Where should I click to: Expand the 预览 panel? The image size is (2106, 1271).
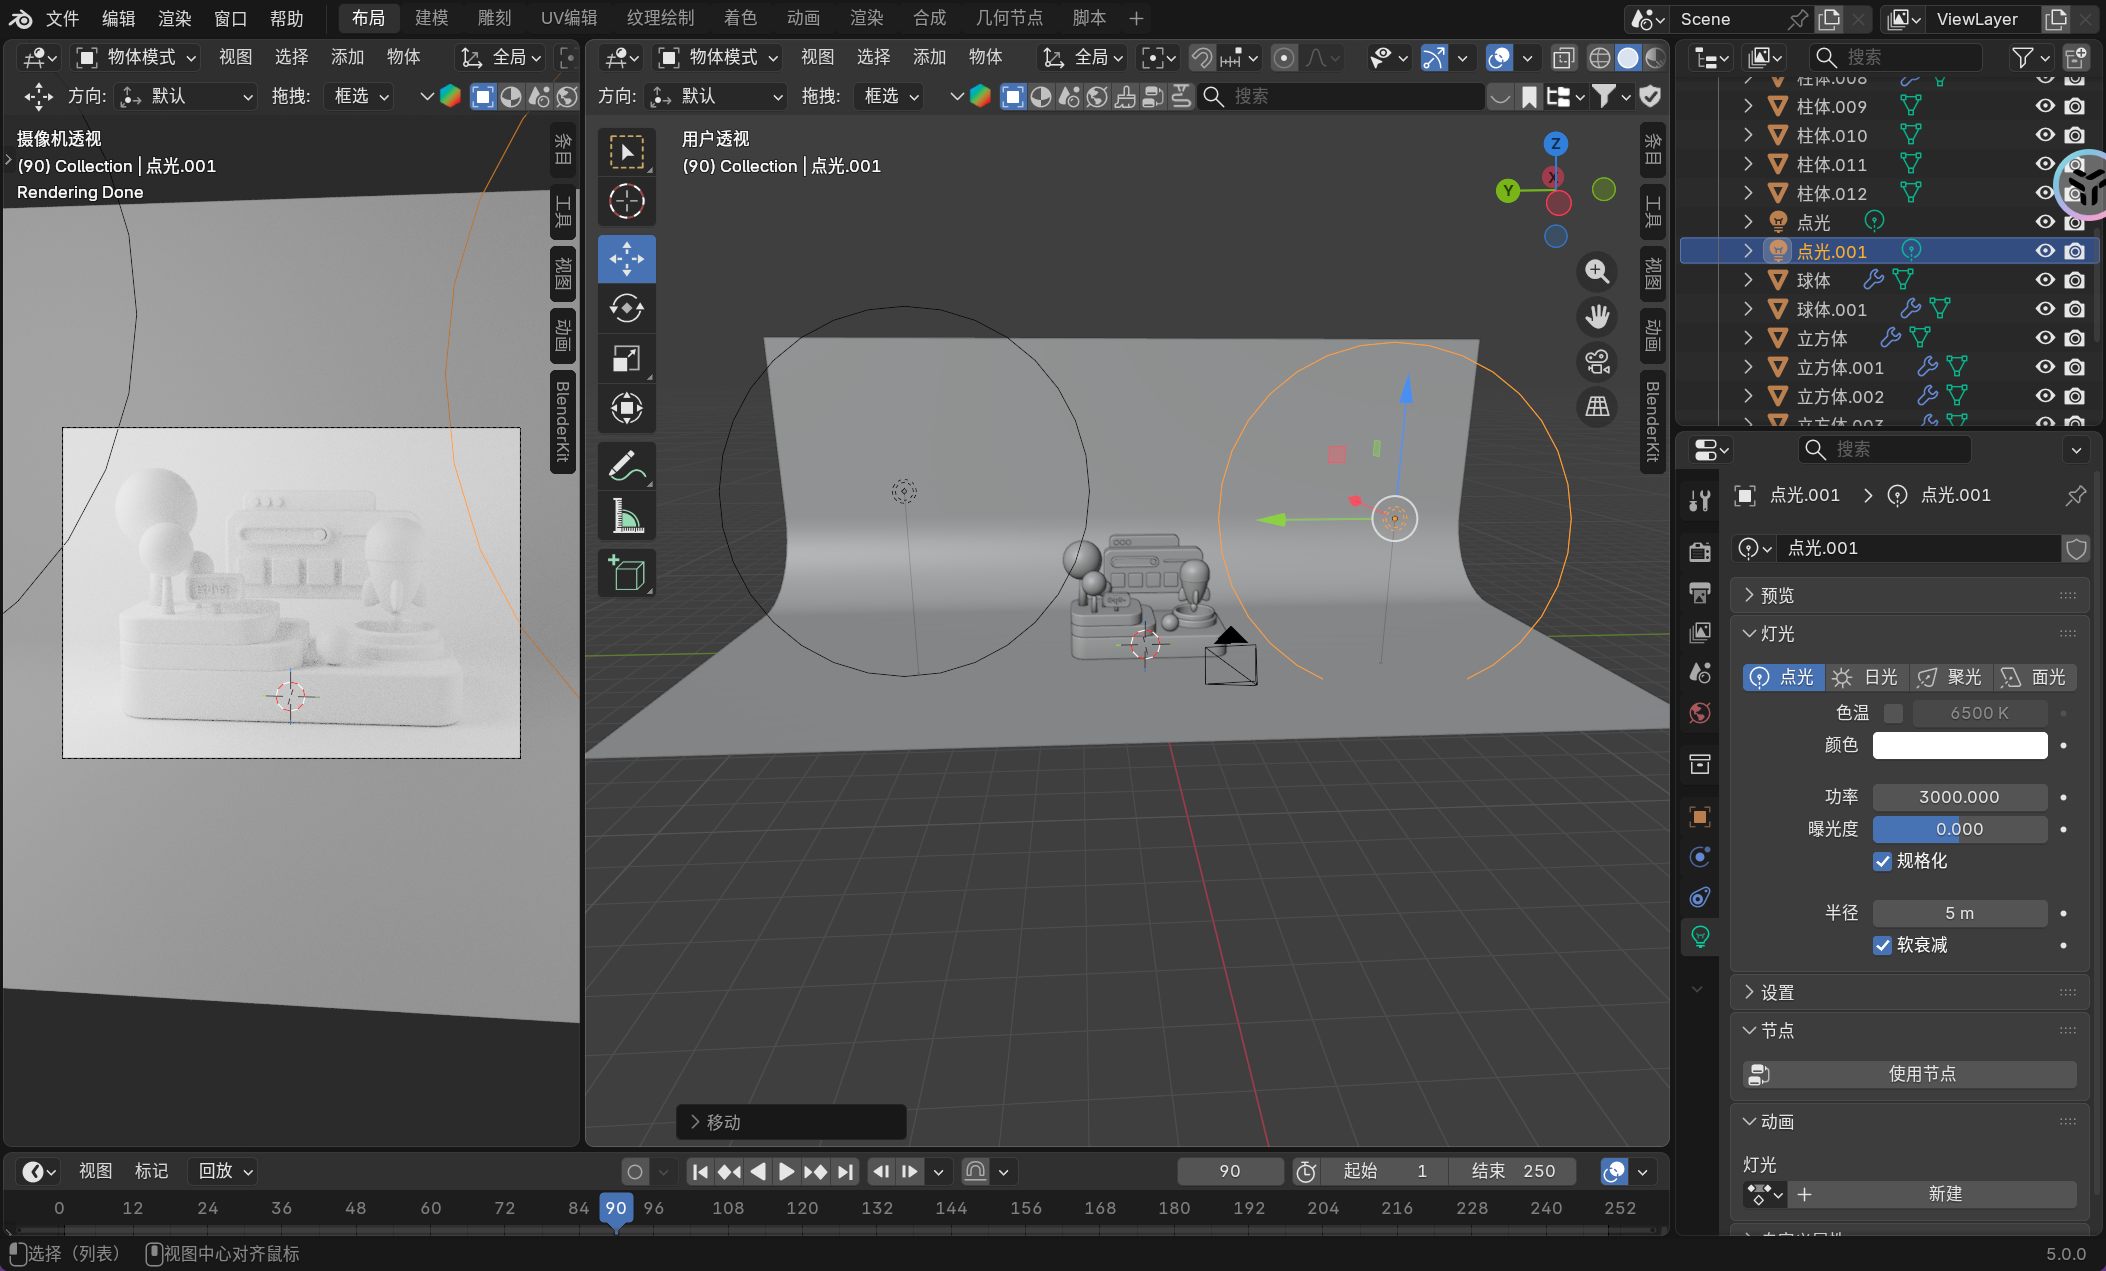[x=1776, y=596]
